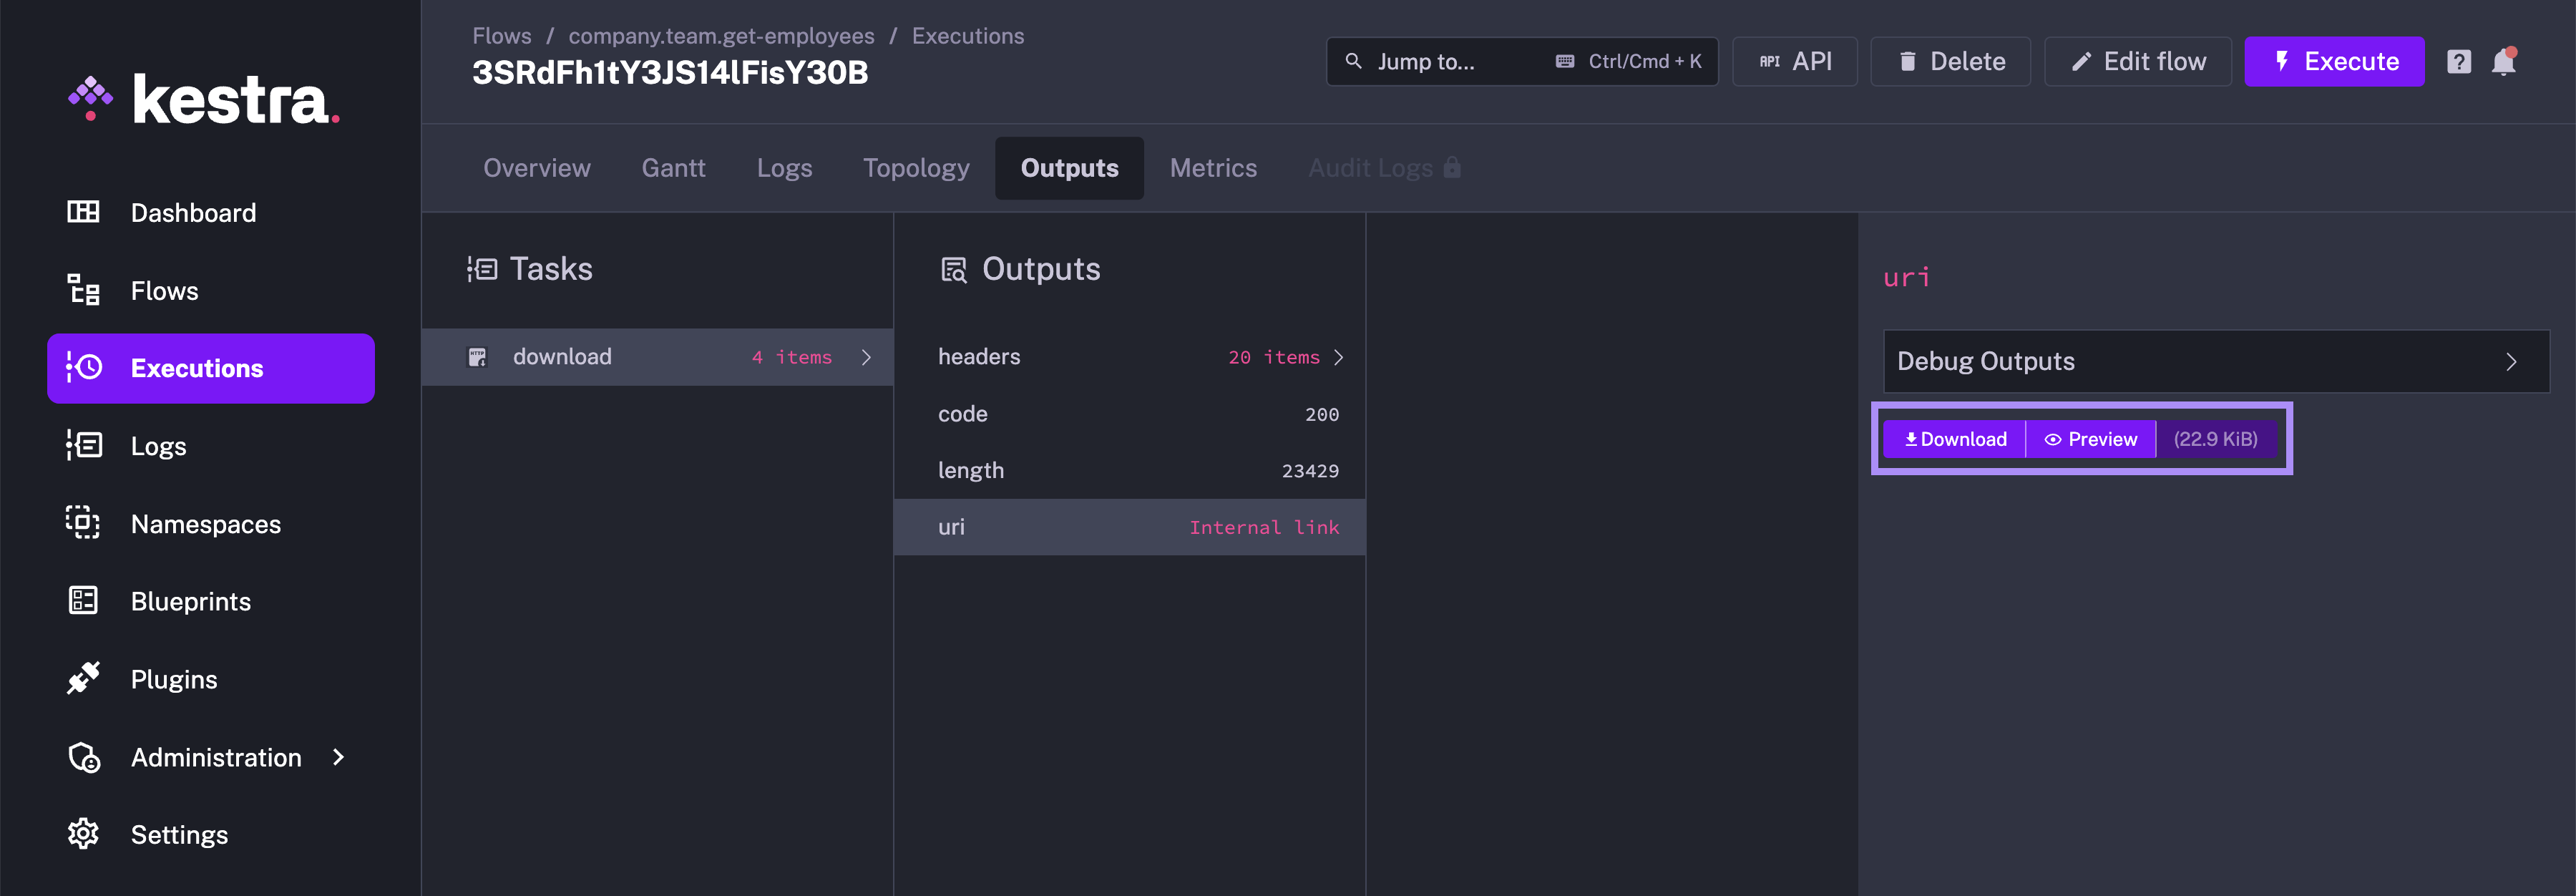The height and width of the screenshot is (896, 2576).
Task: Expand headers 20 items chevron
Action: [1338, 357]
